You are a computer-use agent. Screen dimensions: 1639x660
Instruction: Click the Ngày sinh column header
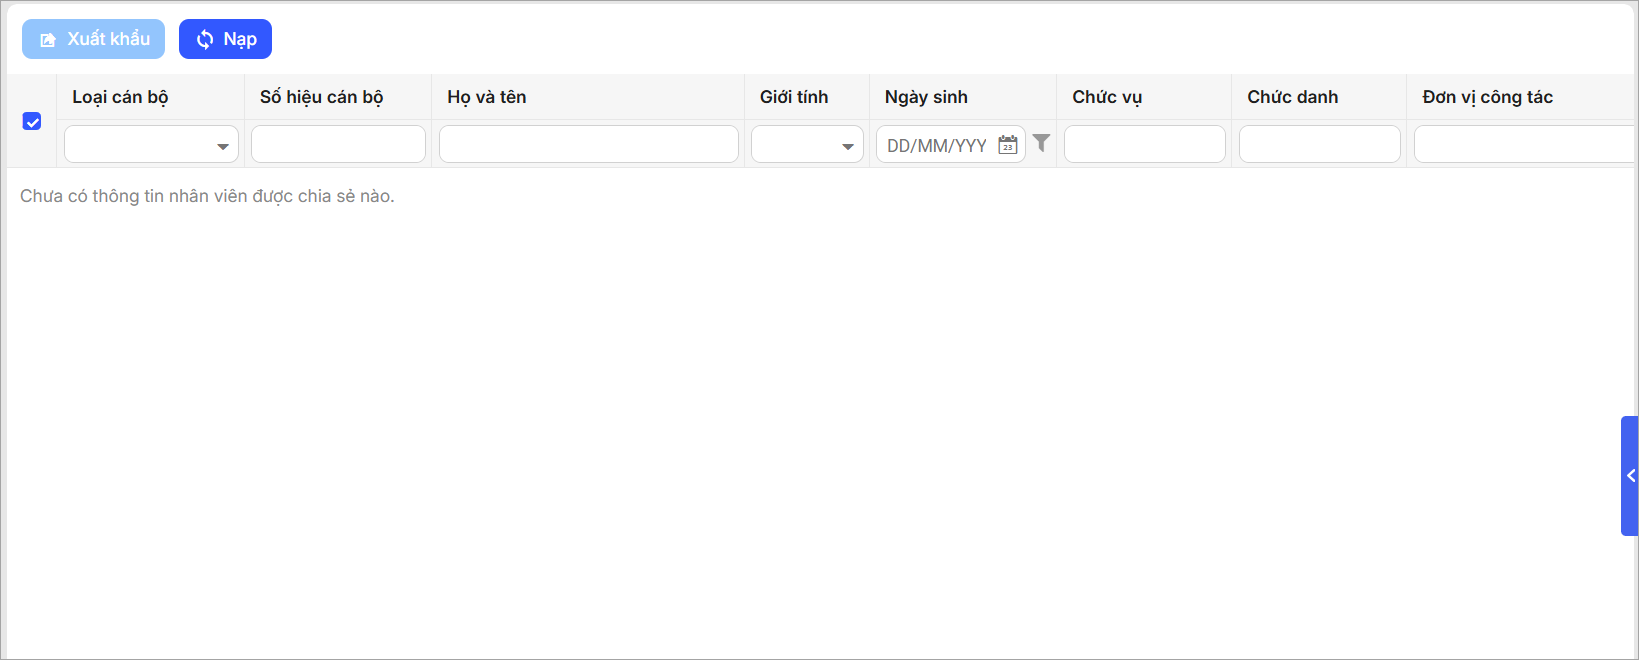click(926, 97)
